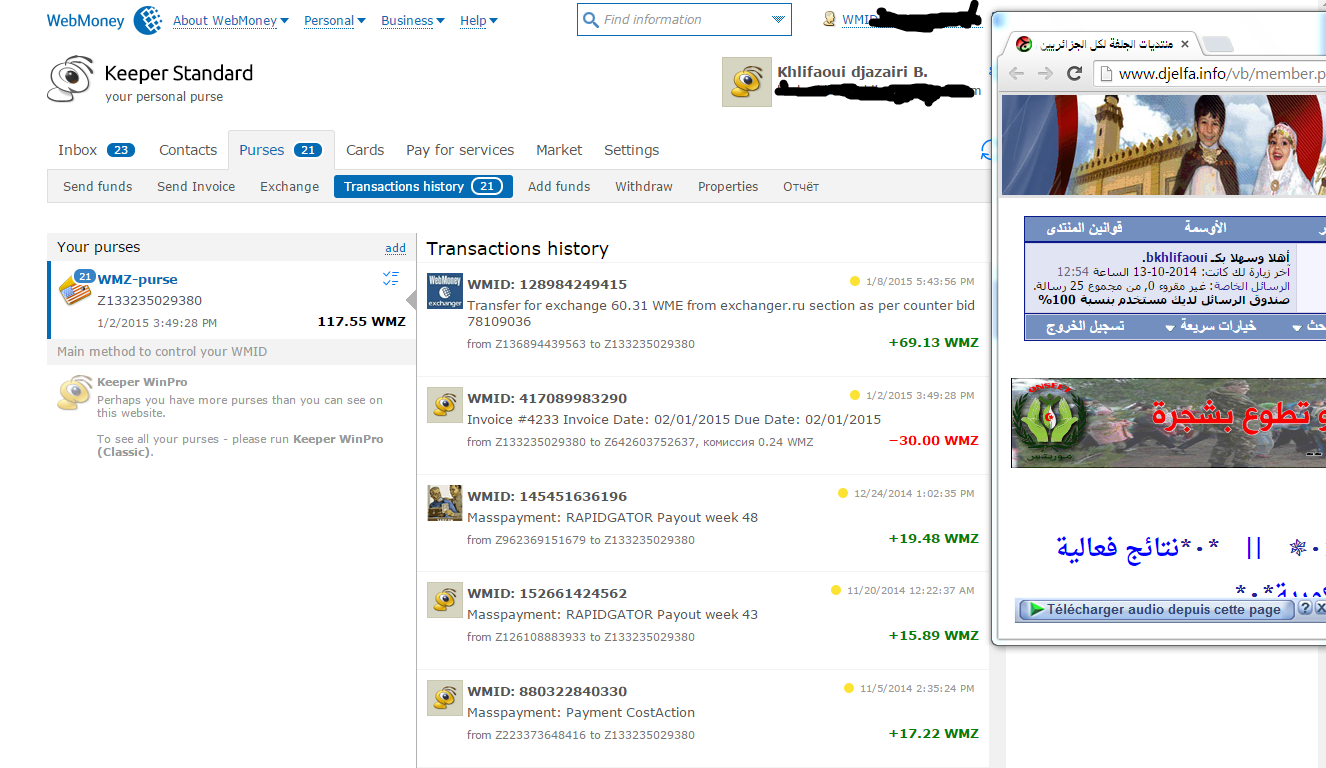Open the خيارات سريعة quick options dropdown
This screenshot has height=768, width=1326.
coord(1210,327)
